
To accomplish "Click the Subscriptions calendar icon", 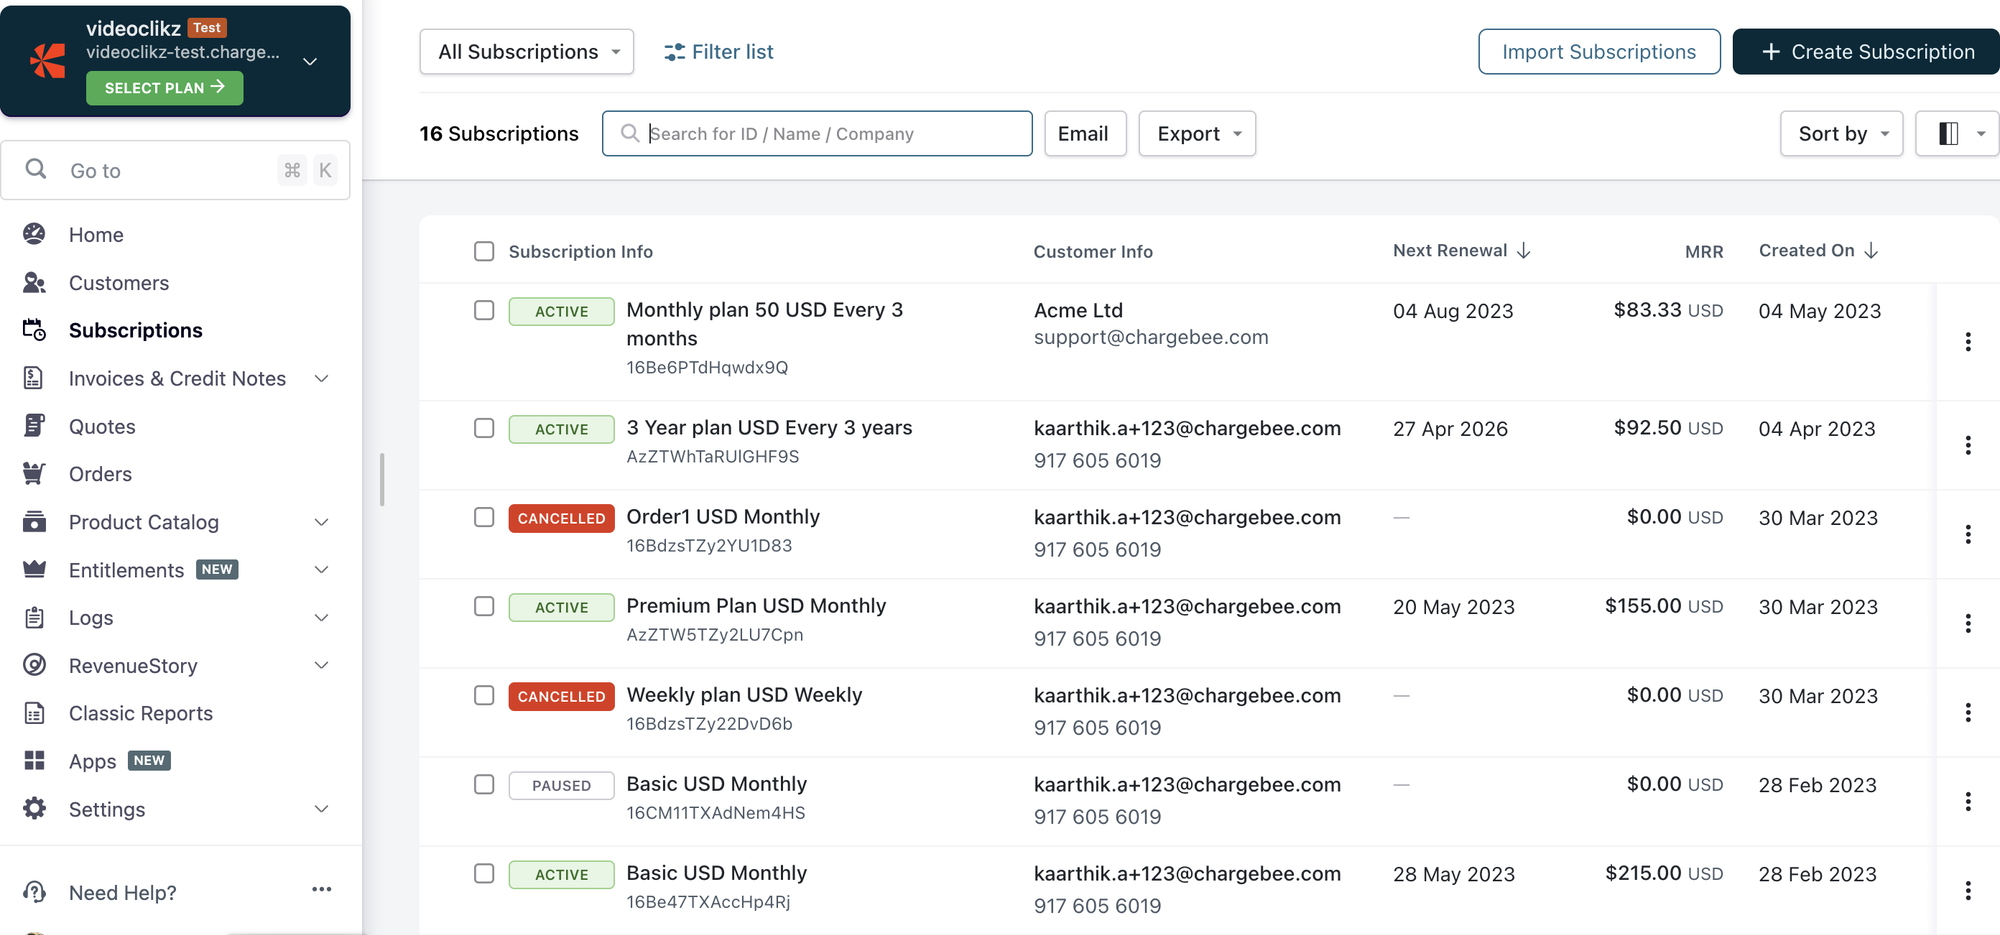I will [x=34, y=330].
